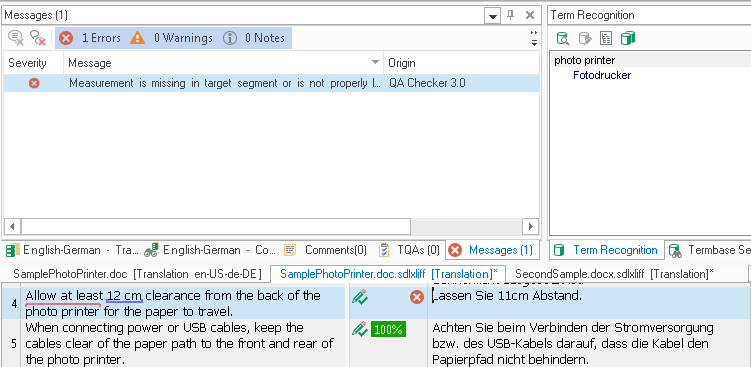Switch to the English-German Translation Results tab
Image resolution: width=751 pixels, height=367 pixels.
72,250
